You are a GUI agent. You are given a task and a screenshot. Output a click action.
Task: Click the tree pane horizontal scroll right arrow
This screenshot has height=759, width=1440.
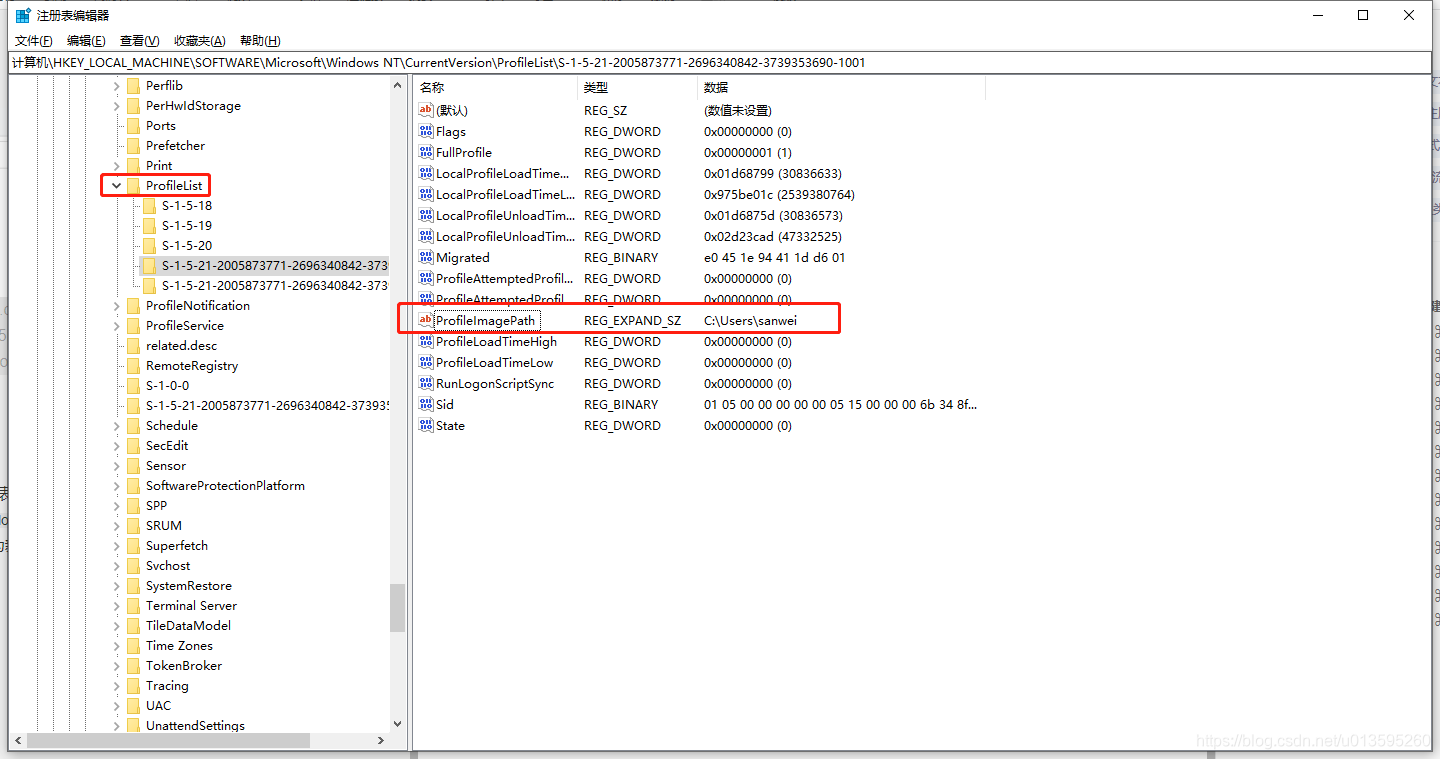click(x=381, y=741)
